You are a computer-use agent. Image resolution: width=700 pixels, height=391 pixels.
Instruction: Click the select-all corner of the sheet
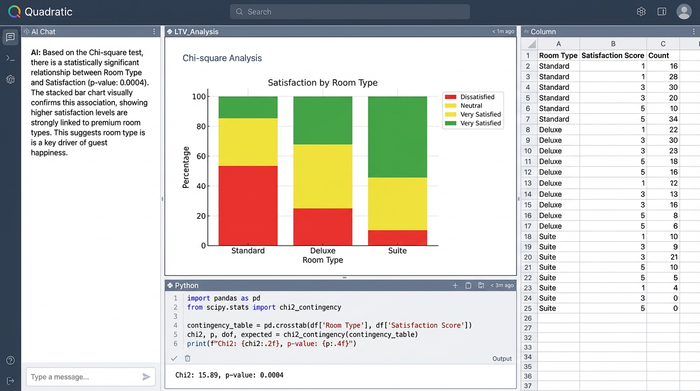[529, 44]
